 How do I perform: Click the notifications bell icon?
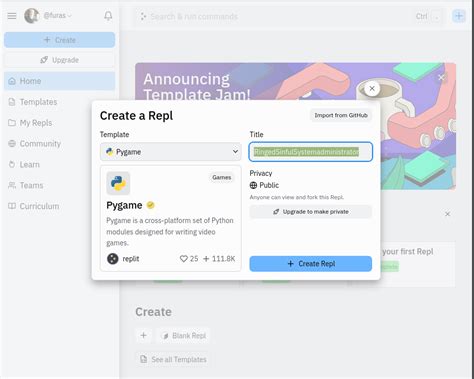pyautogui.click(x=108, y=16)
